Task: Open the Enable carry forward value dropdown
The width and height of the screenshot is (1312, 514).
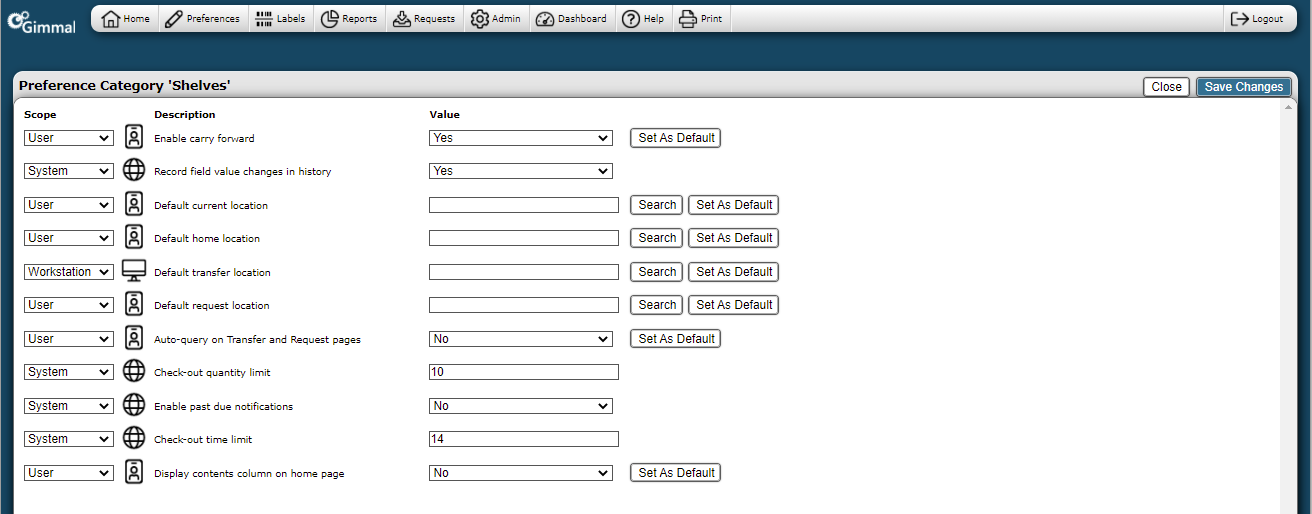Action: click(x=520, y=138)
